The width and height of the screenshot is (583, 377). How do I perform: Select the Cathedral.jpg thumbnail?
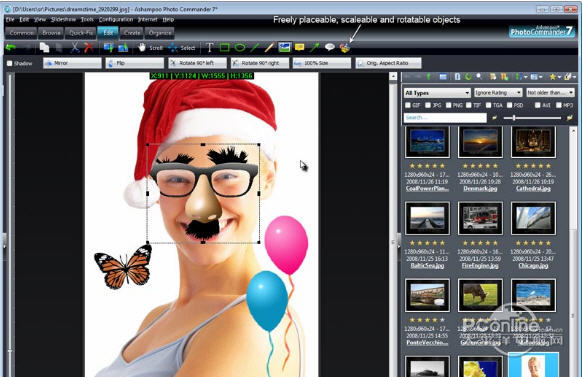(x=533, y=142)
